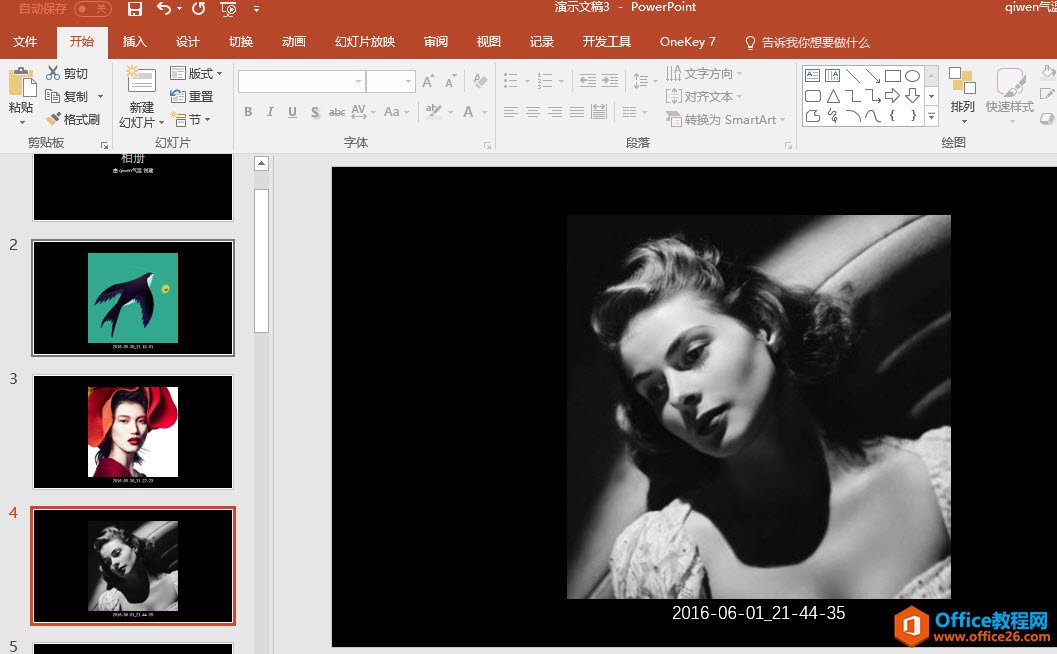Image resolution: width=1057 pixels, height=654 pixels.
Task: Switch to the Insert (插入) tab
Action: click(134, 42)
